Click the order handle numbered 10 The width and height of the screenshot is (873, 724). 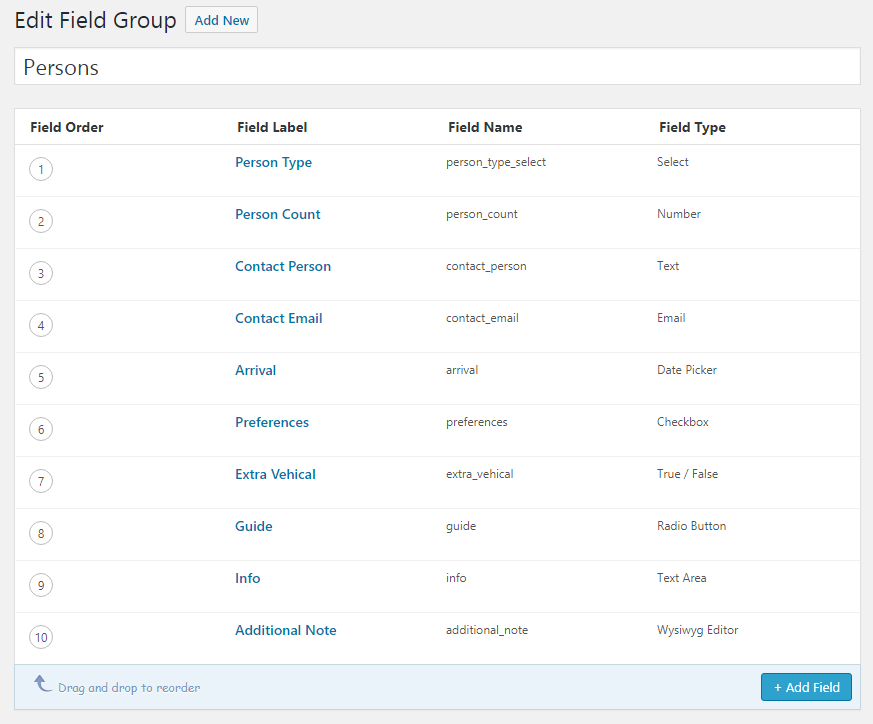pos(41,637)
